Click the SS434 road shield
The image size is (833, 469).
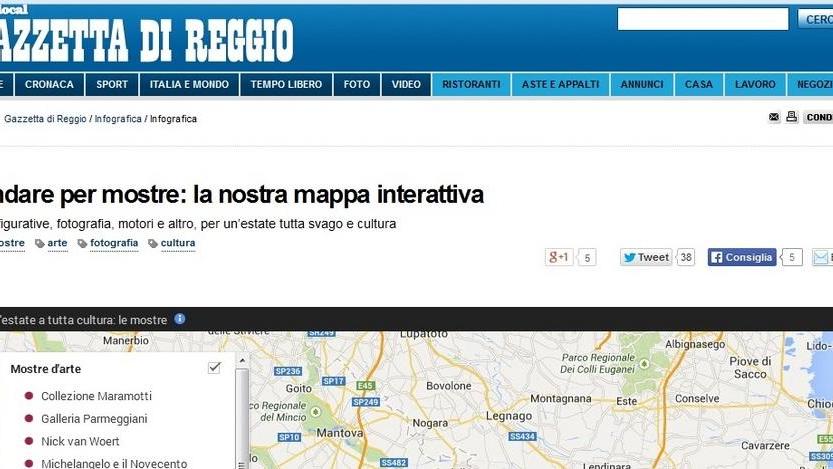tap(522, 437)
